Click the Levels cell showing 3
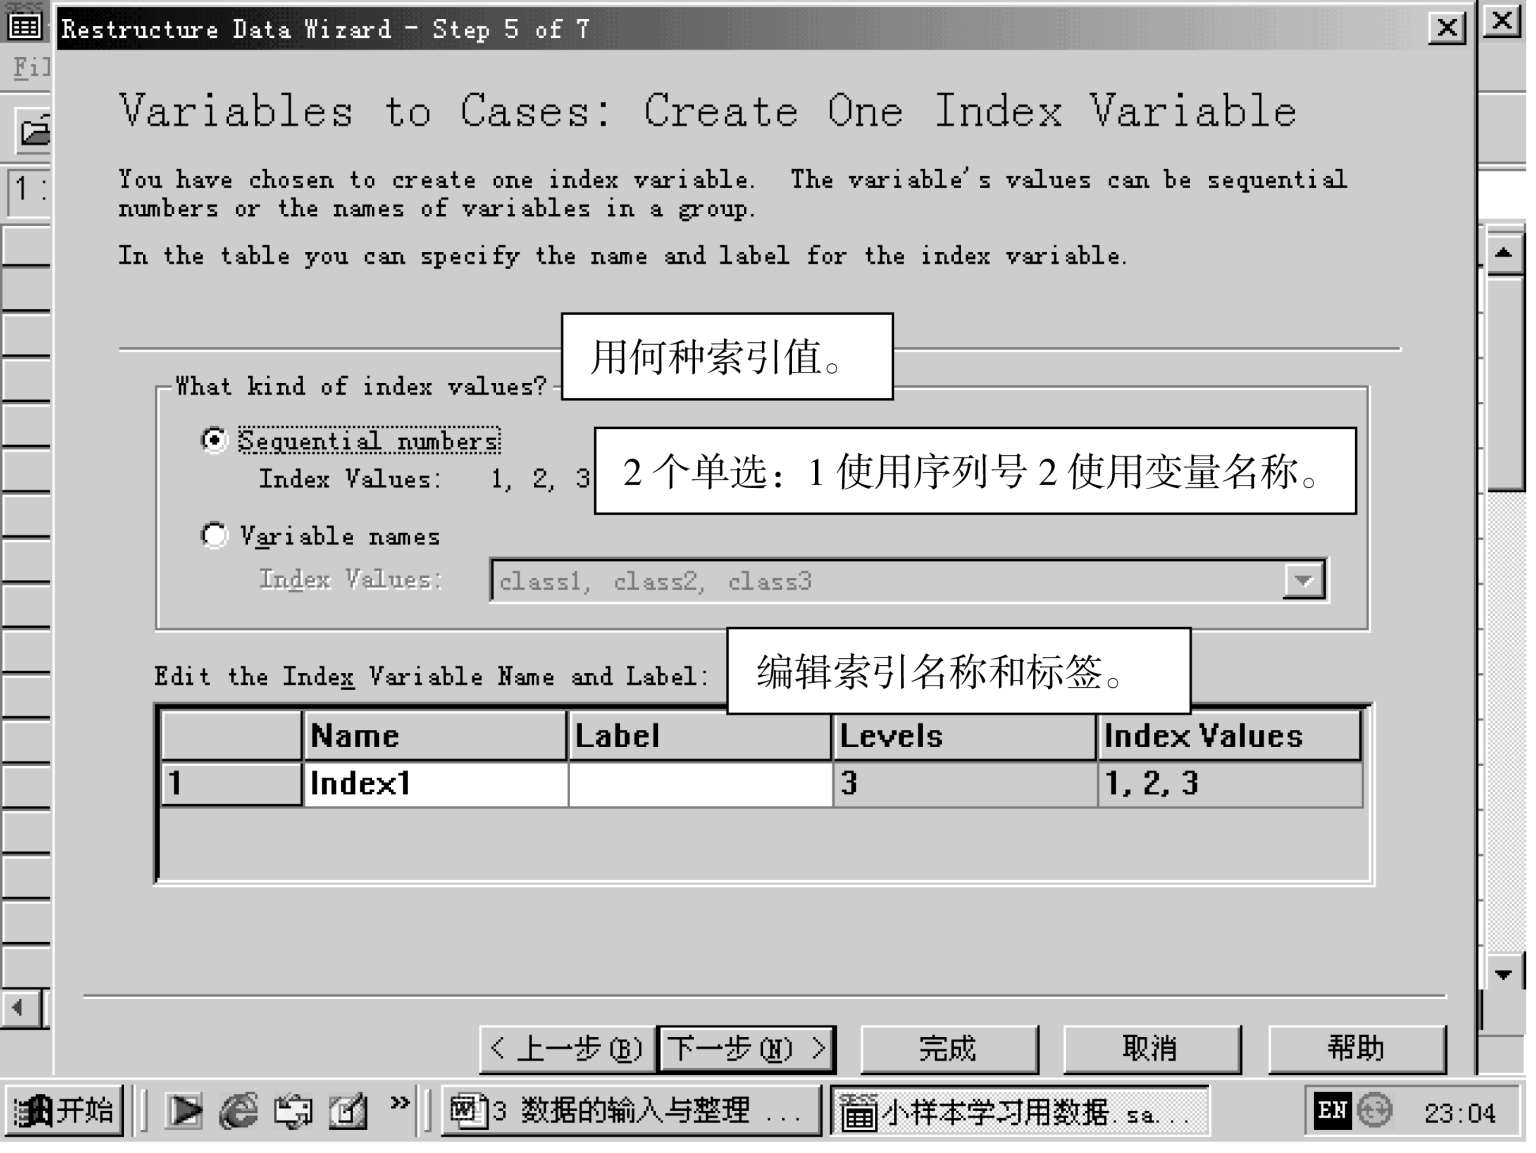 [965, 783]
